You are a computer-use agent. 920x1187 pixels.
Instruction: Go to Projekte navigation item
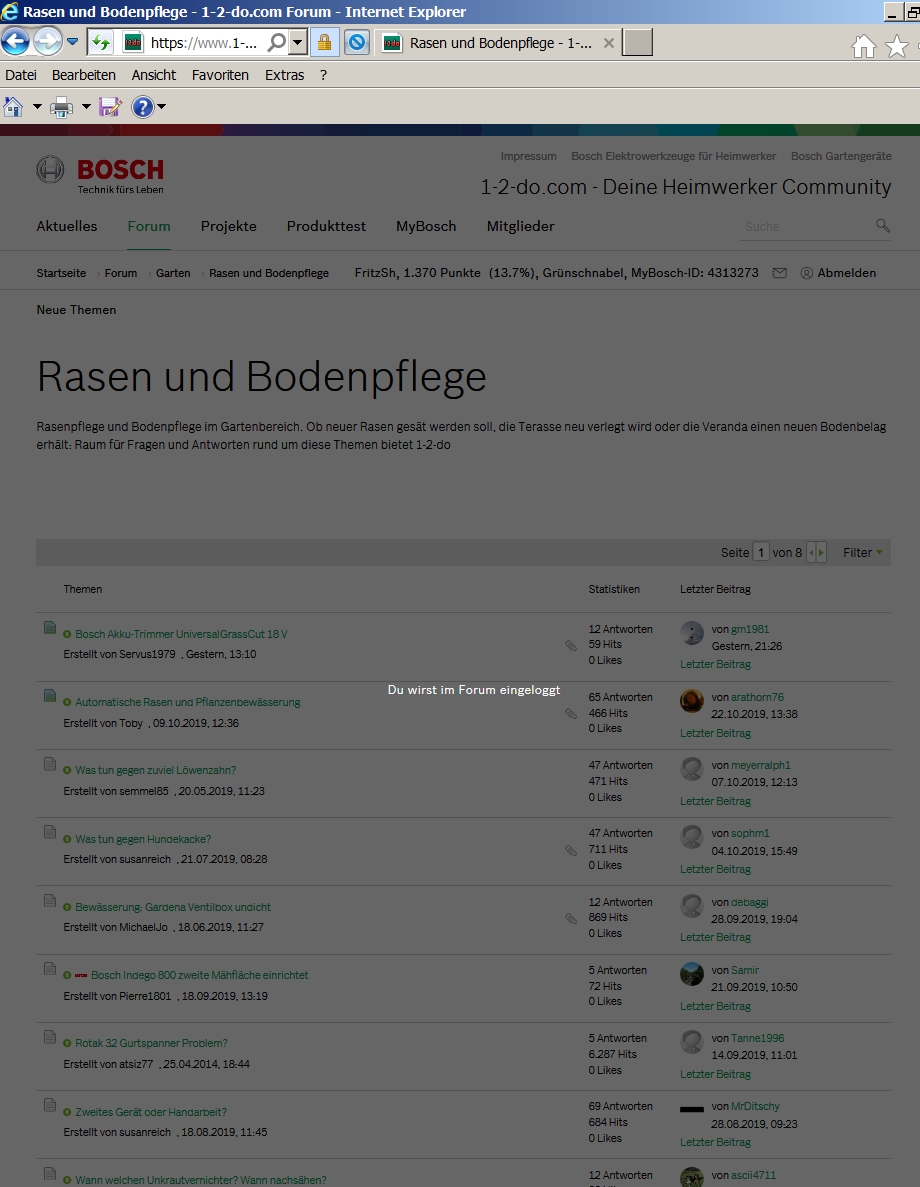[229, 226]
